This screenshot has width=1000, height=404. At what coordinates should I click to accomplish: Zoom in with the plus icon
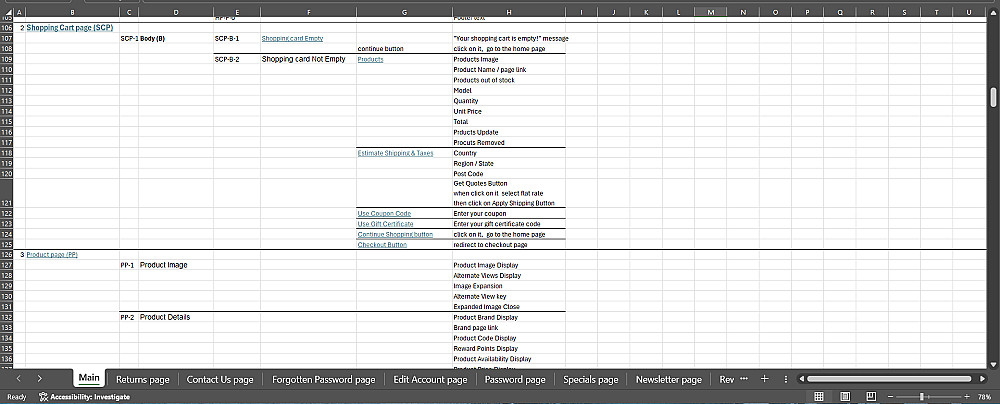click(967, 397)
